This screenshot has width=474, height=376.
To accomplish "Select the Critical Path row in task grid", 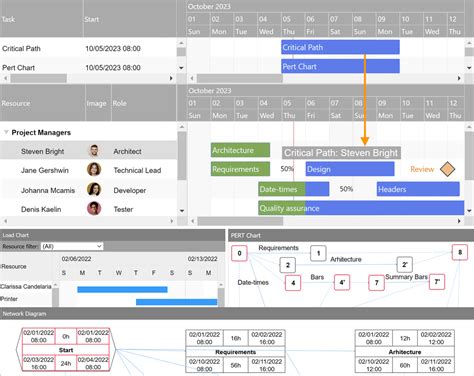I will point(88,48).
